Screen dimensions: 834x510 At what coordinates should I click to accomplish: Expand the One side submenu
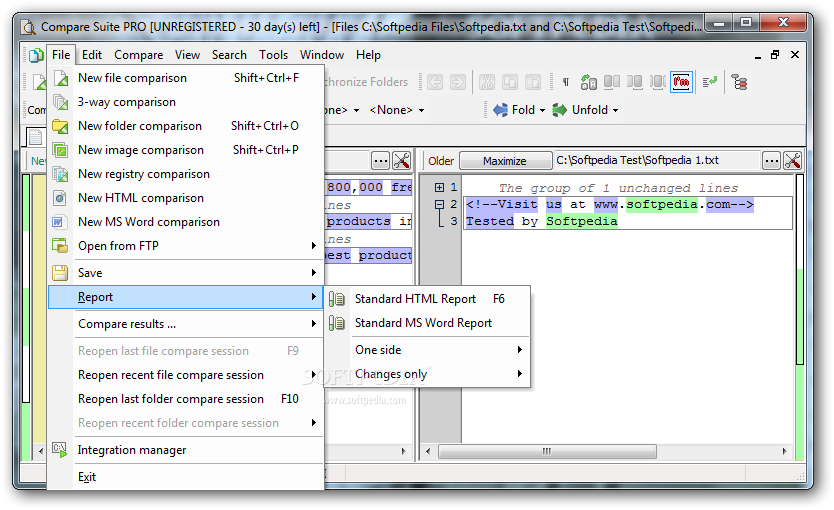(x=520, y=349)
